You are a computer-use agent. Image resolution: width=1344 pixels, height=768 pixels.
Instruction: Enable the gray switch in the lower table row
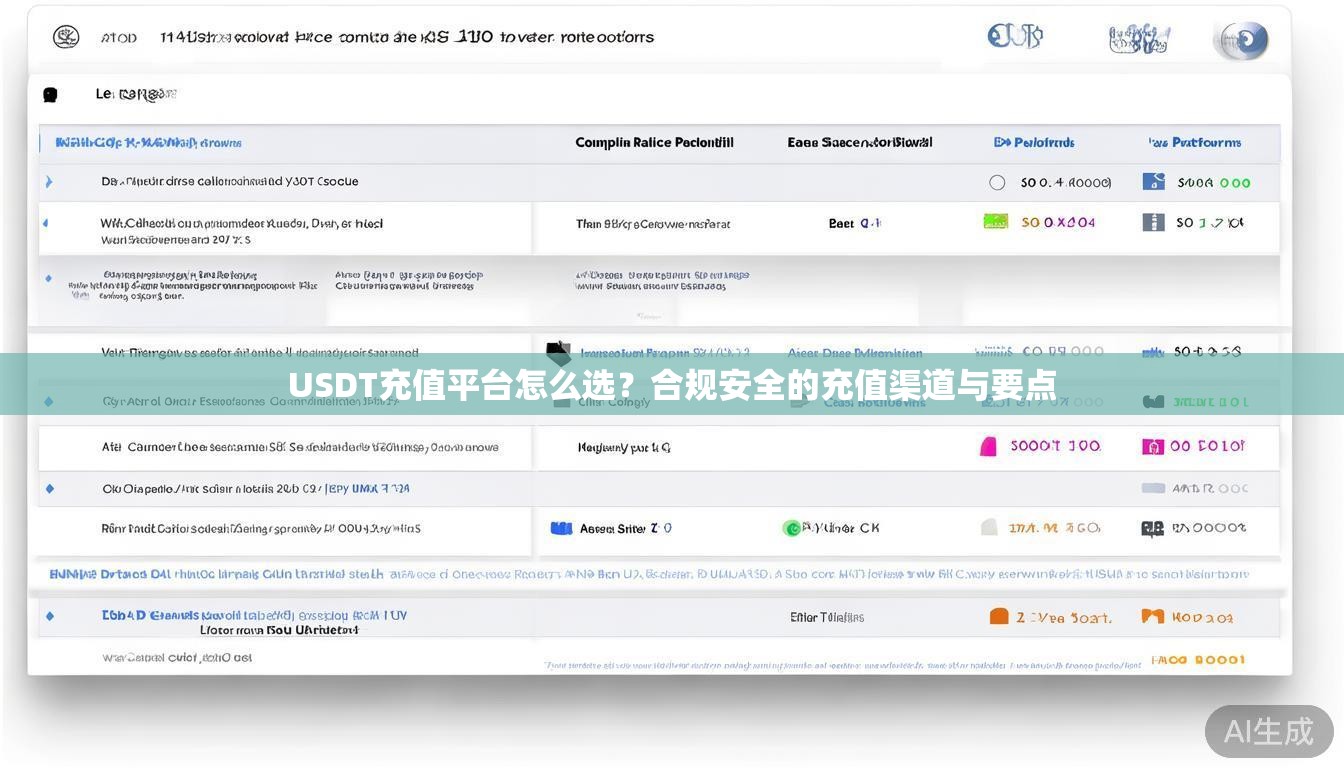1151,488
